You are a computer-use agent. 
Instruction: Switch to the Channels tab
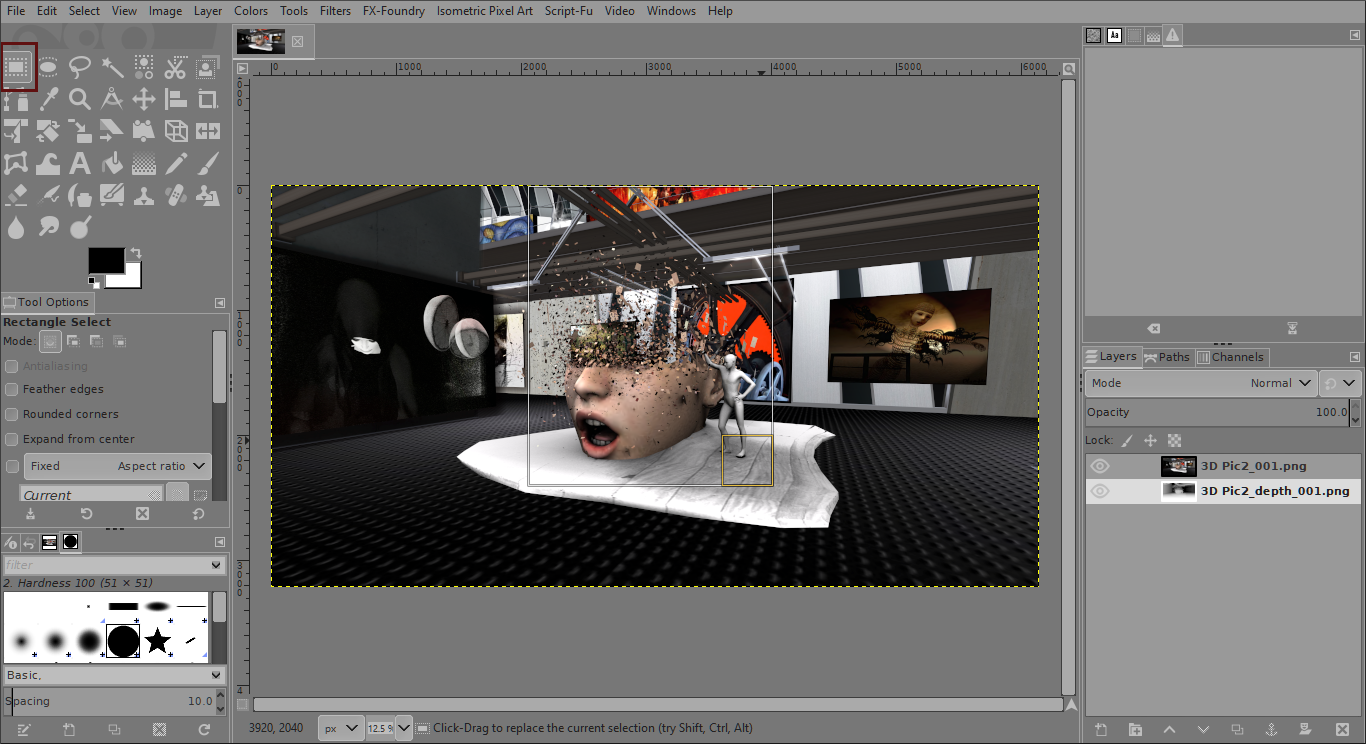point(1230,357)
